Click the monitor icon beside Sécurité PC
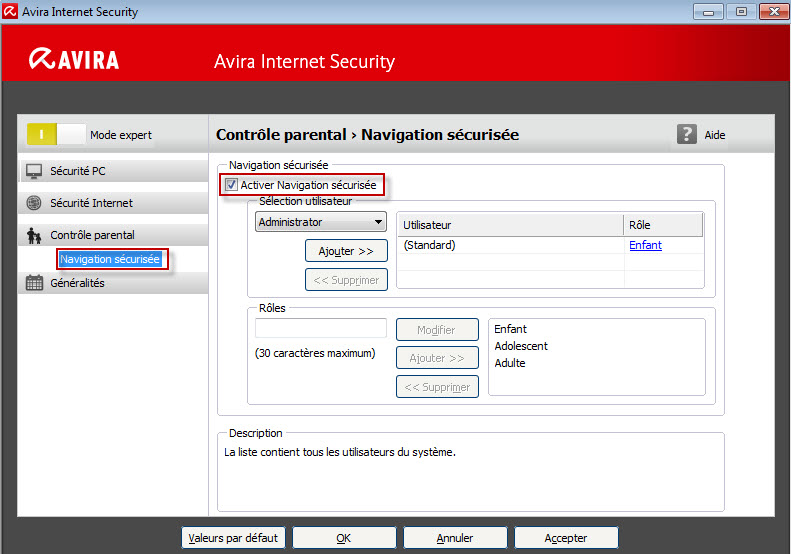Image resolution: width=791 pixels, height=554 pixels. tap(34, 171)
